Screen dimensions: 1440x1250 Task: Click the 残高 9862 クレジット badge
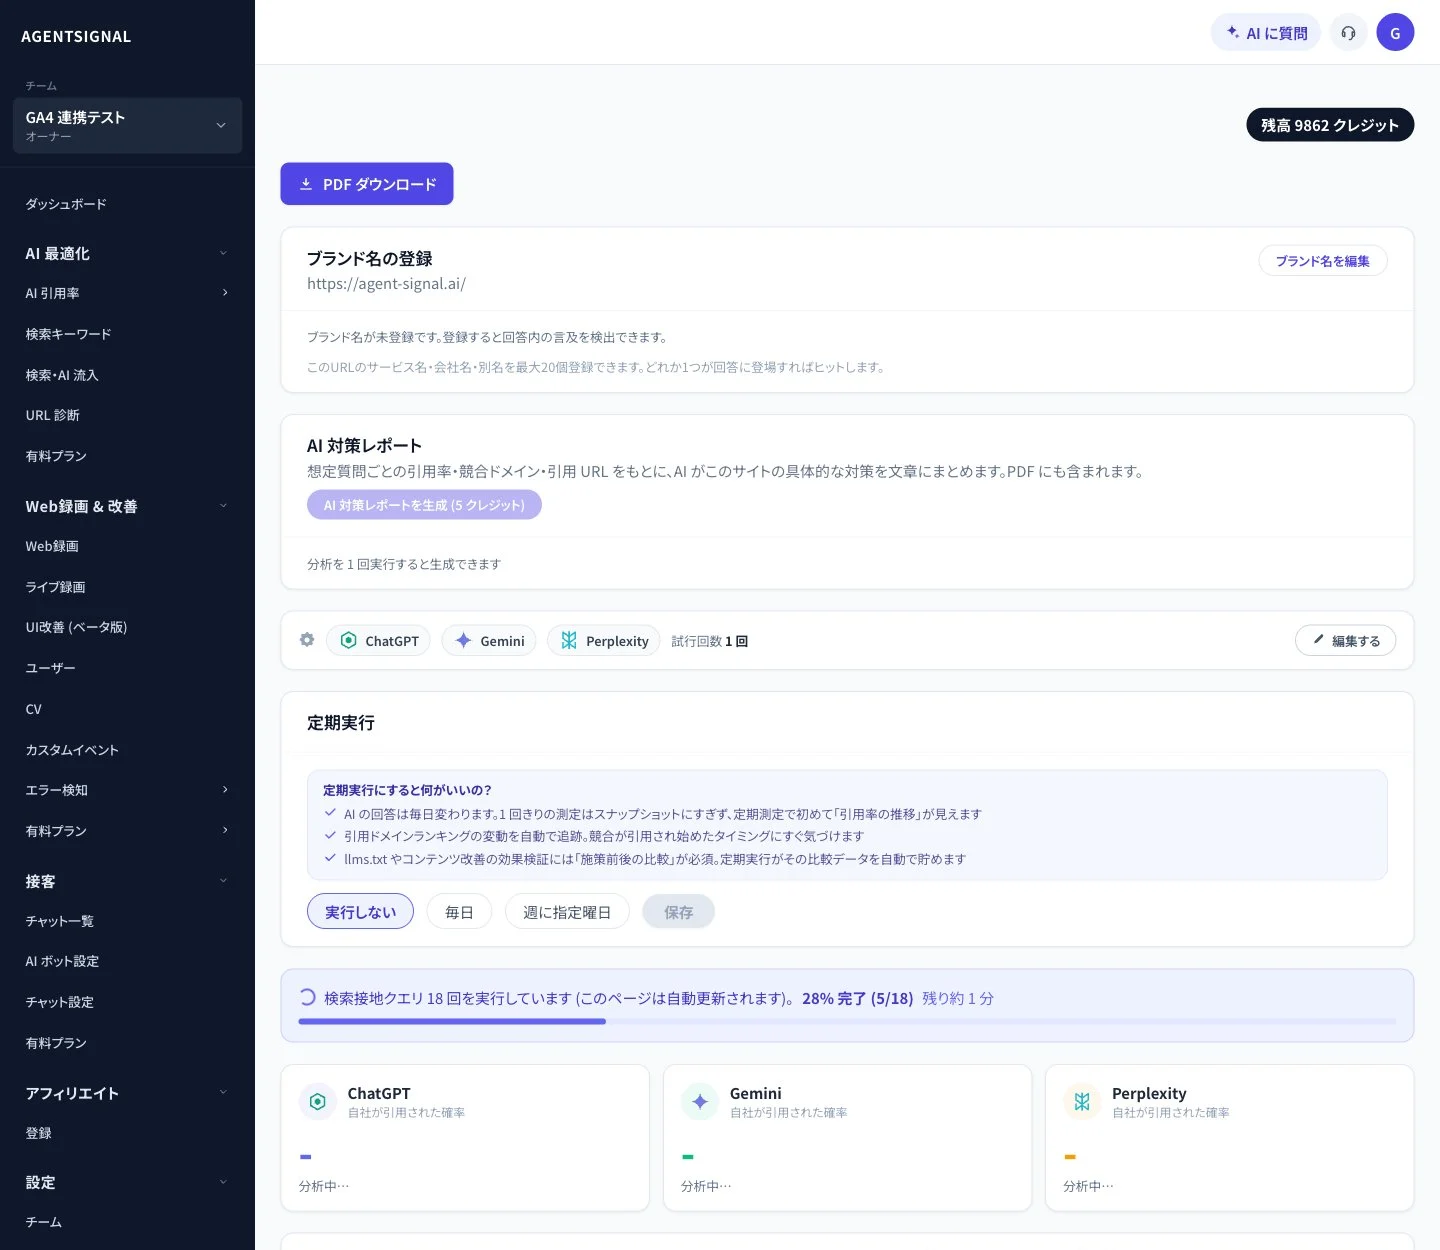click(x=1330, y=125)
